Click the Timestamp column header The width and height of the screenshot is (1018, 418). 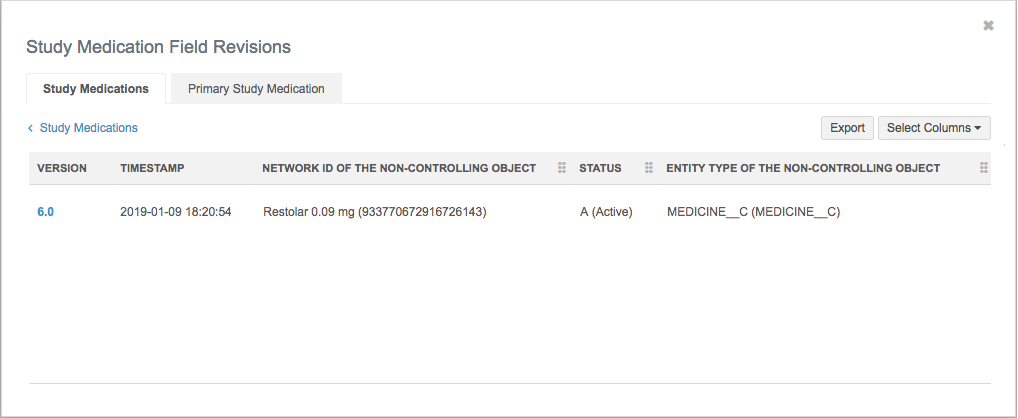click(152, 168)
